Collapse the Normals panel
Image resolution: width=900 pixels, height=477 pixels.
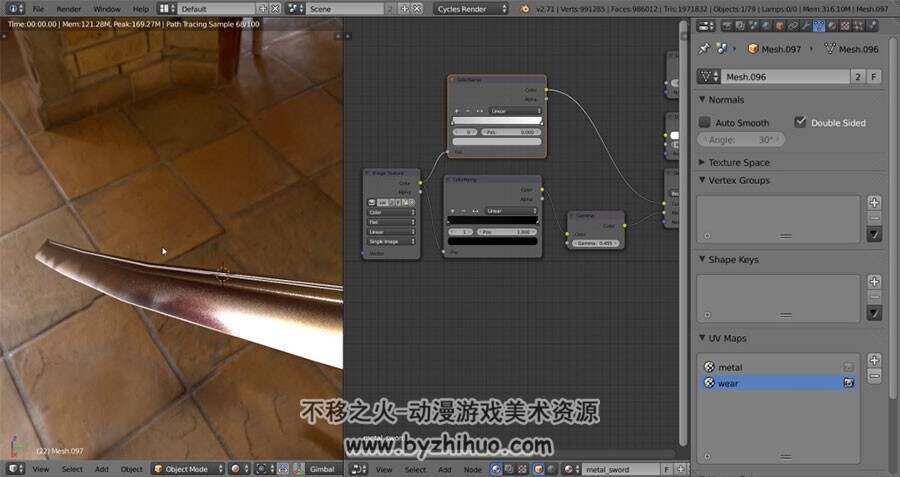tap(701, 99)
